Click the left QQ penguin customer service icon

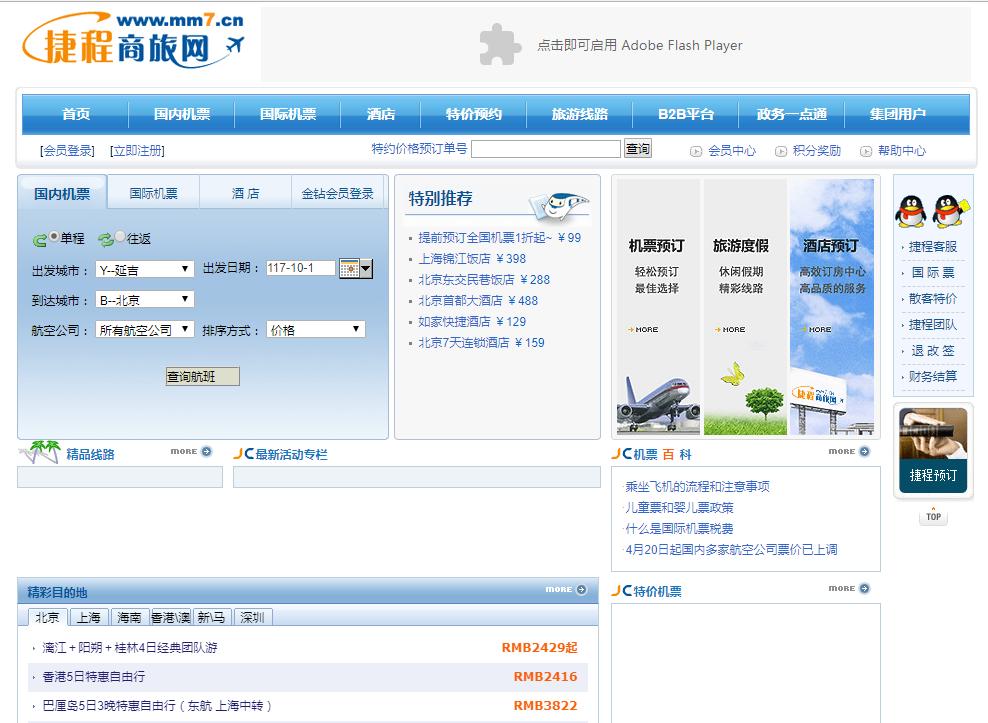pos(911,210)
